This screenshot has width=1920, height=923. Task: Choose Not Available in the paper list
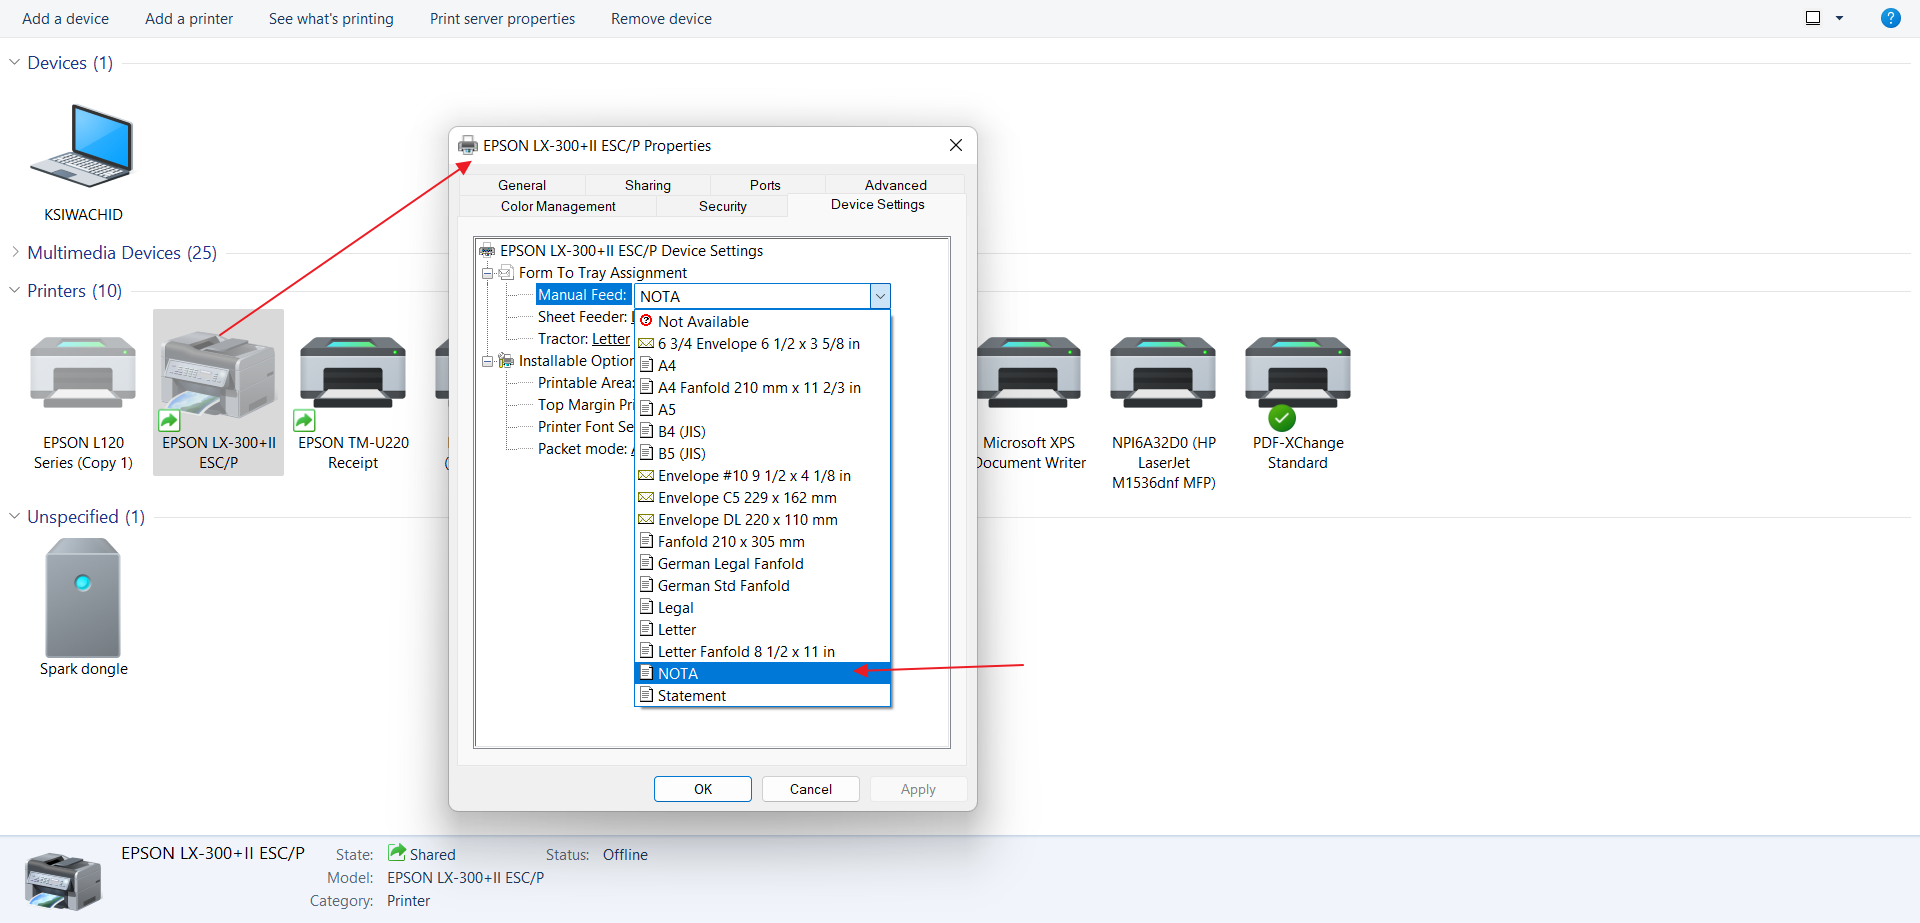point(762,322)
